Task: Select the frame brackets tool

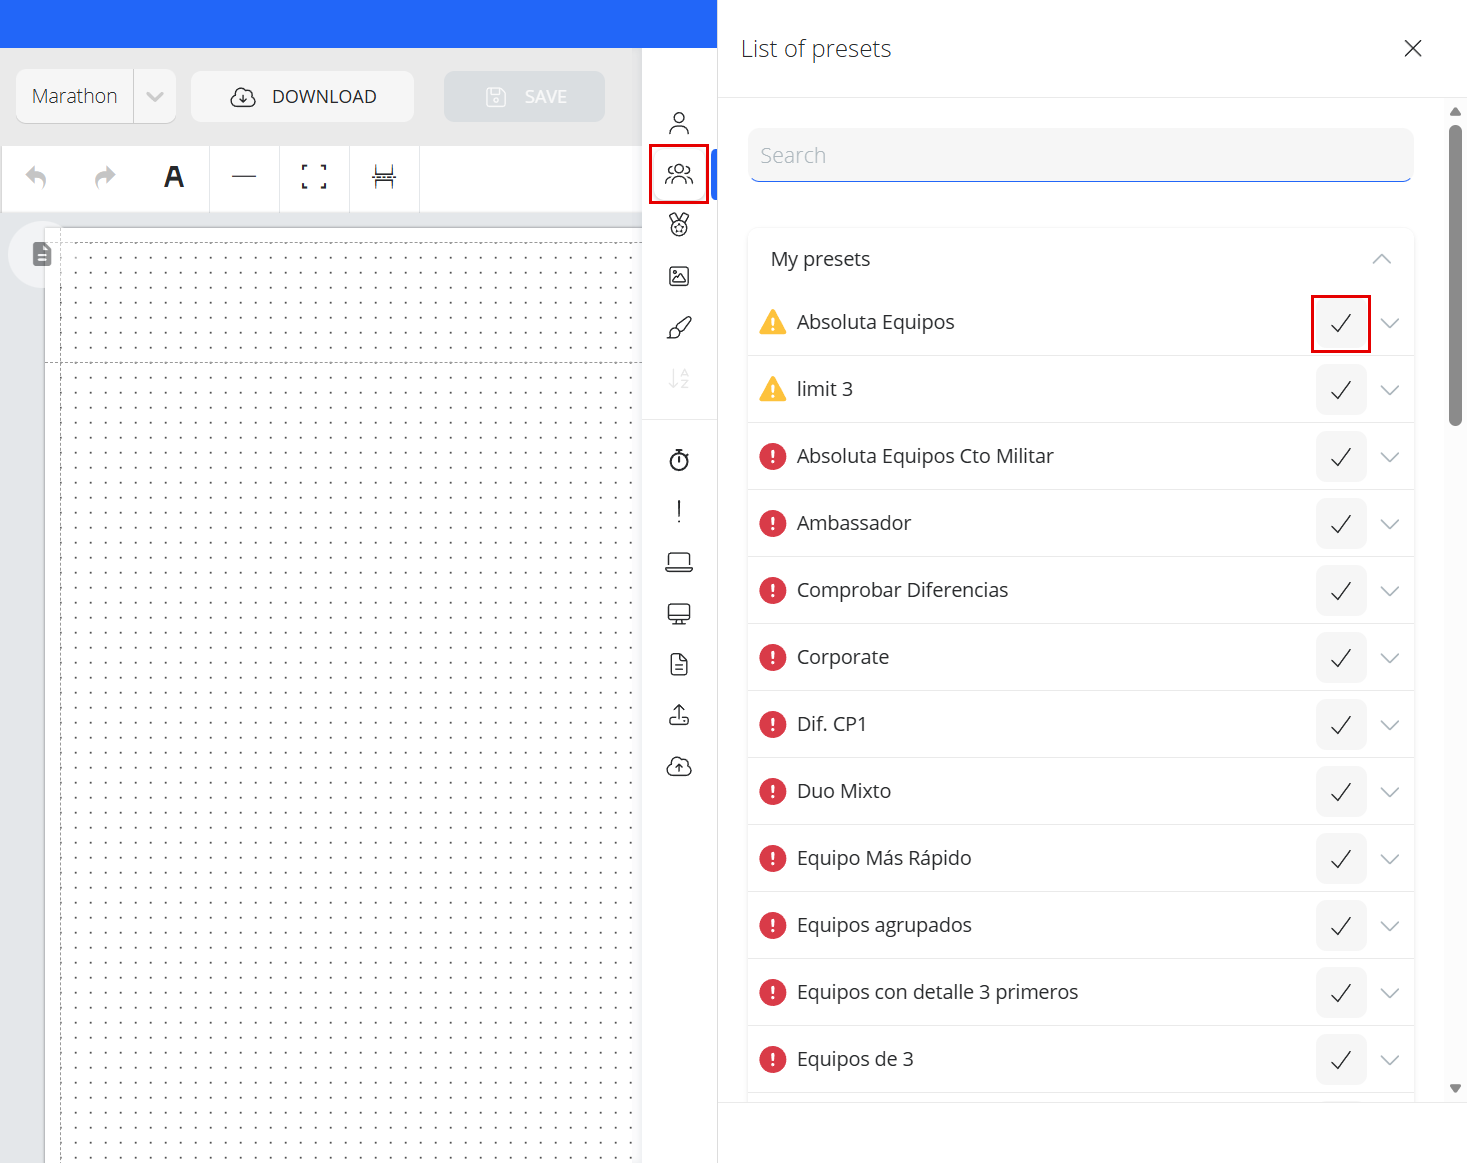Action: (314, 178)
